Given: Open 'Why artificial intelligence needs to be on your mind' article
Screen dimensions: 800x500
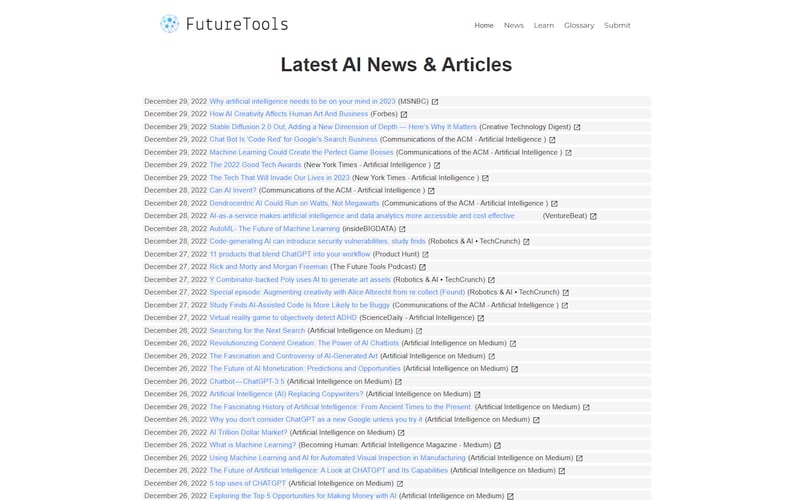Looking at the screenshot, I should pyautogui.click(x=303, y=102).
